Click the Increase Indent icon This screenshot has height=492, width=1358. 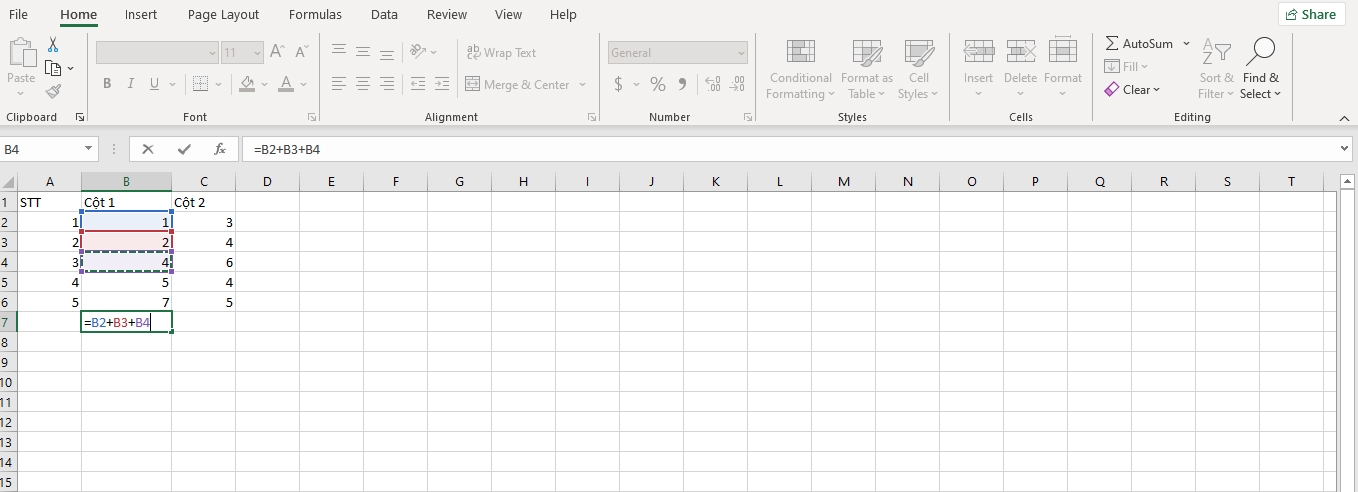click(442, 84)
